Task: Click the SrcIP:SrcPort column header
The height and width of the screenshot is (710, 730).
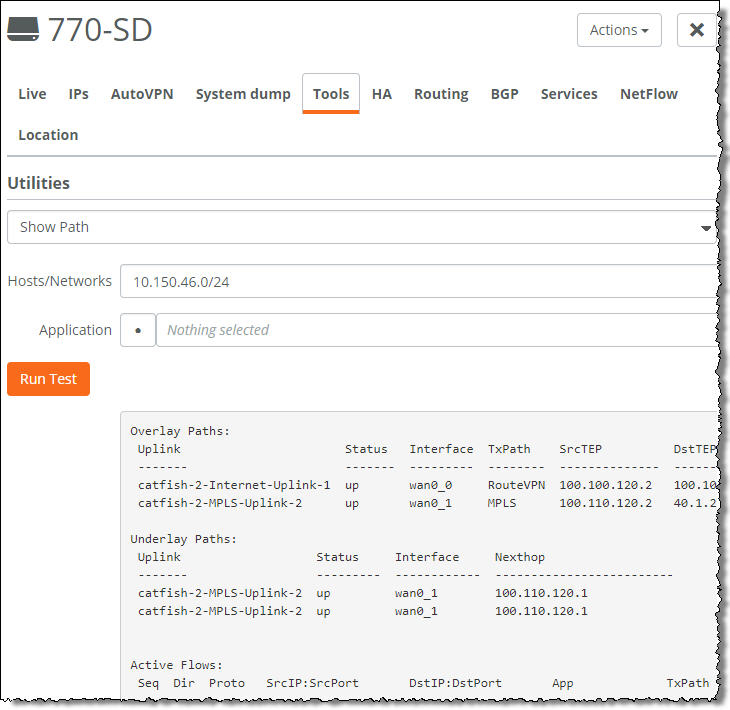Action: coord(312,683)
